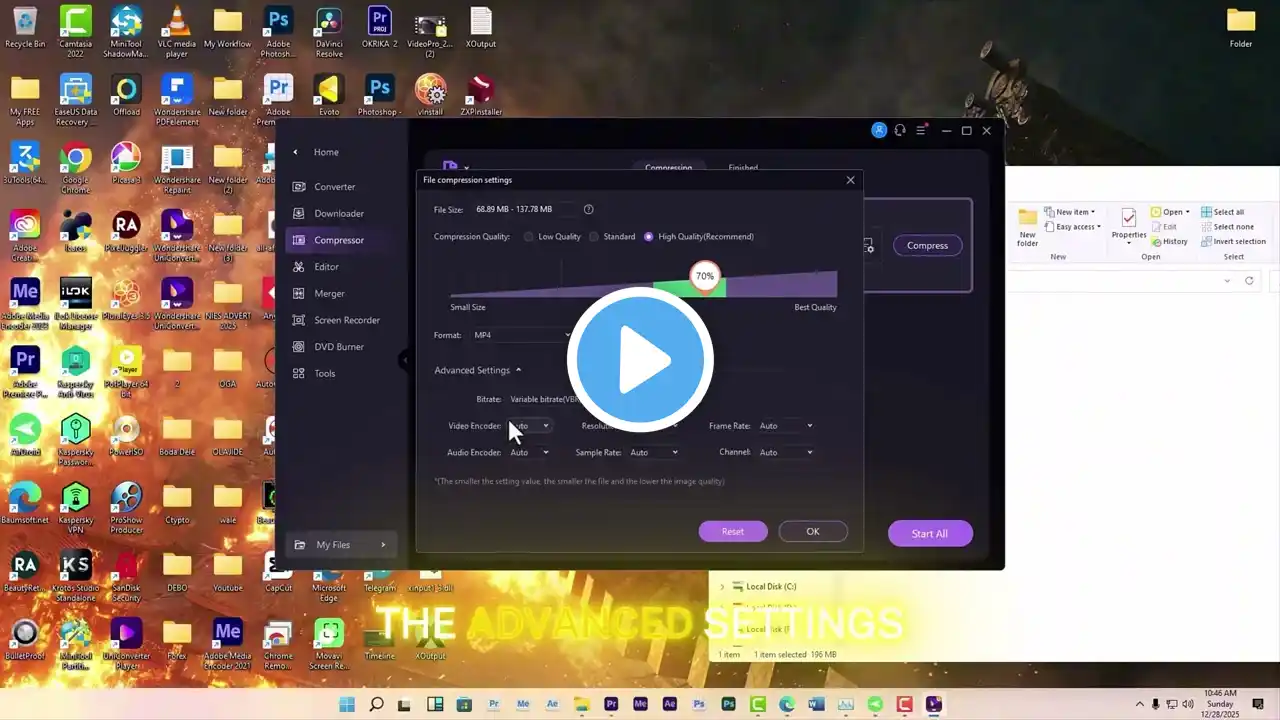The image size is (1280, 720).
Task: Click refresh button in Explorer address bar
Action: point(1249,281)
